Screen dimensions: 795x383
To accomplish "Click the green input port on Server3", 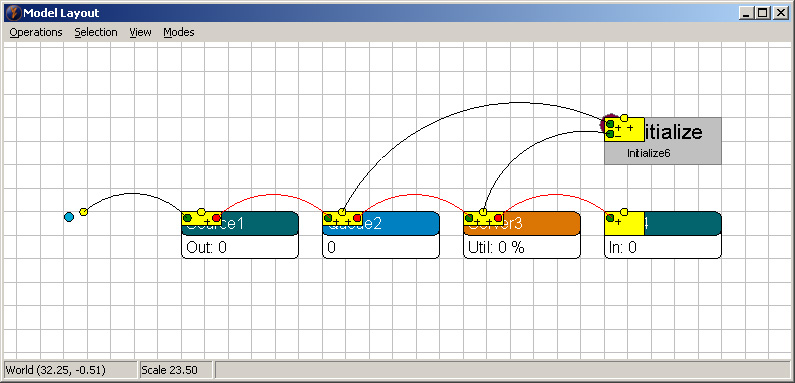I will click(469, 218).
